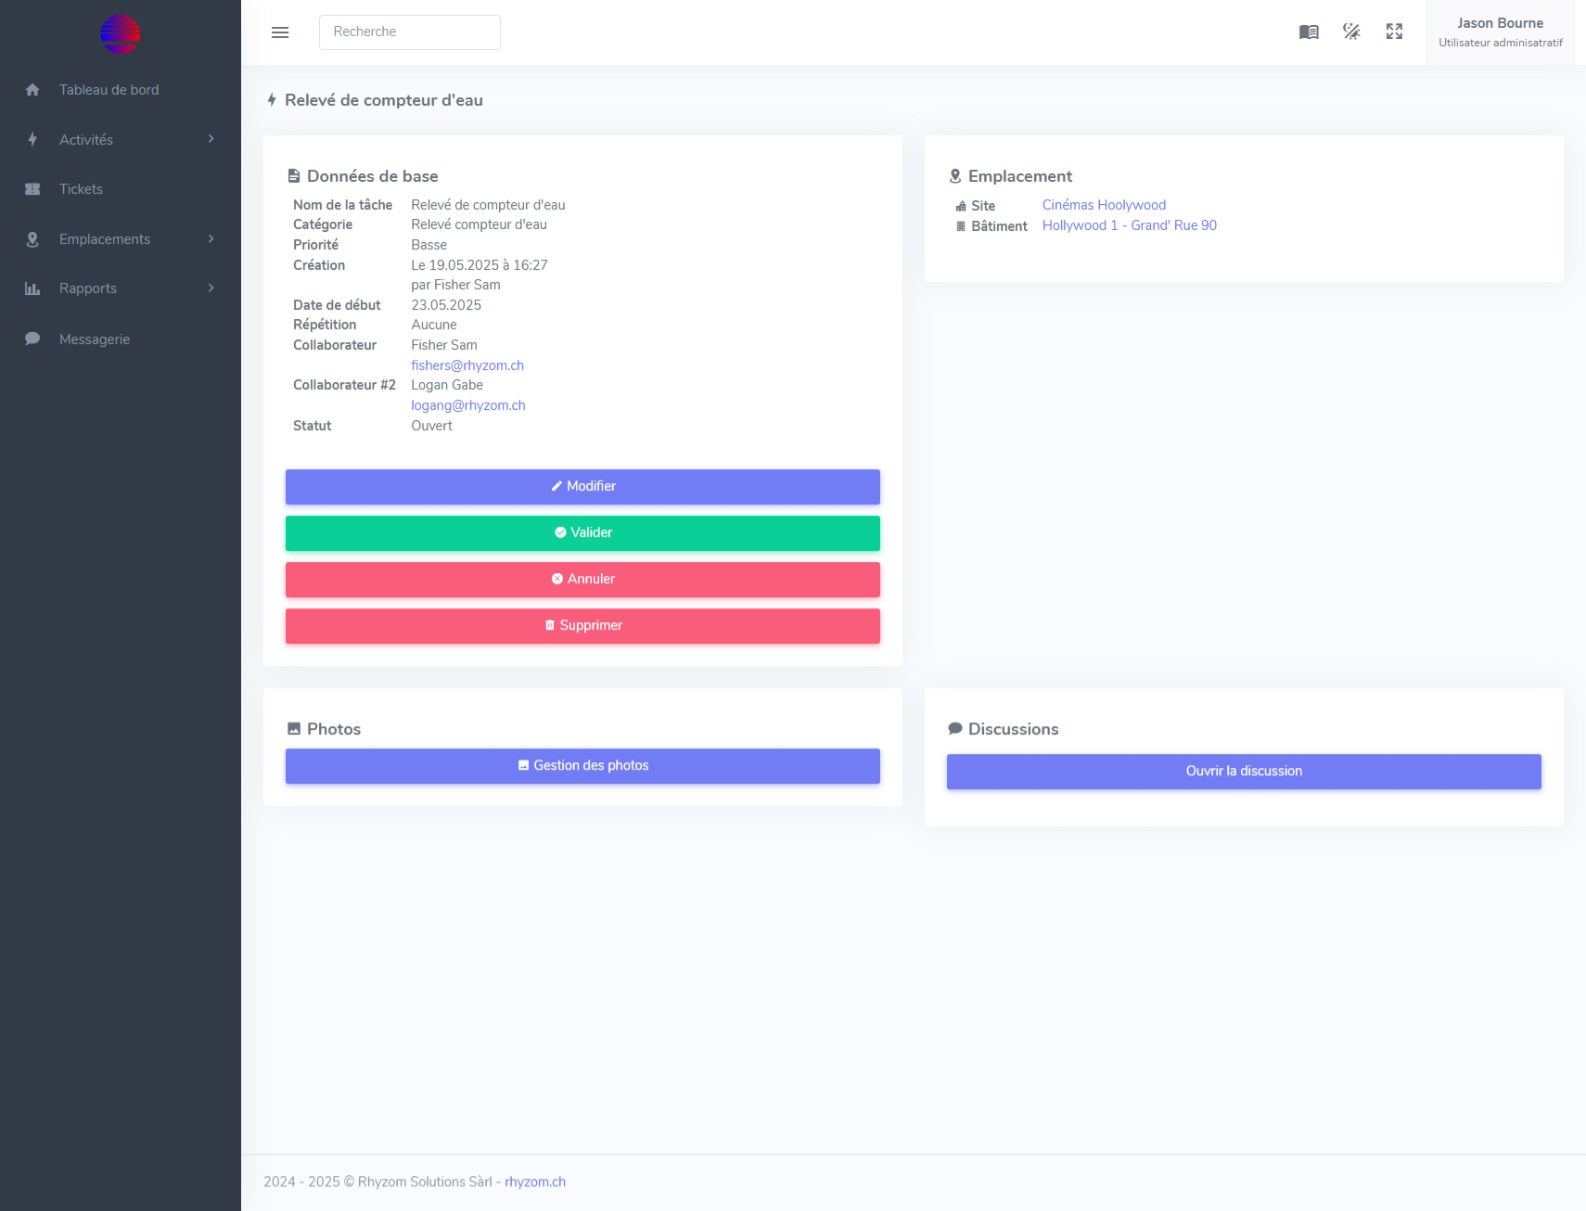Viewport: 1586px width, 1211px height.
Task: Click the Rhyzom logo in sidebar
Action: (120, 34)
